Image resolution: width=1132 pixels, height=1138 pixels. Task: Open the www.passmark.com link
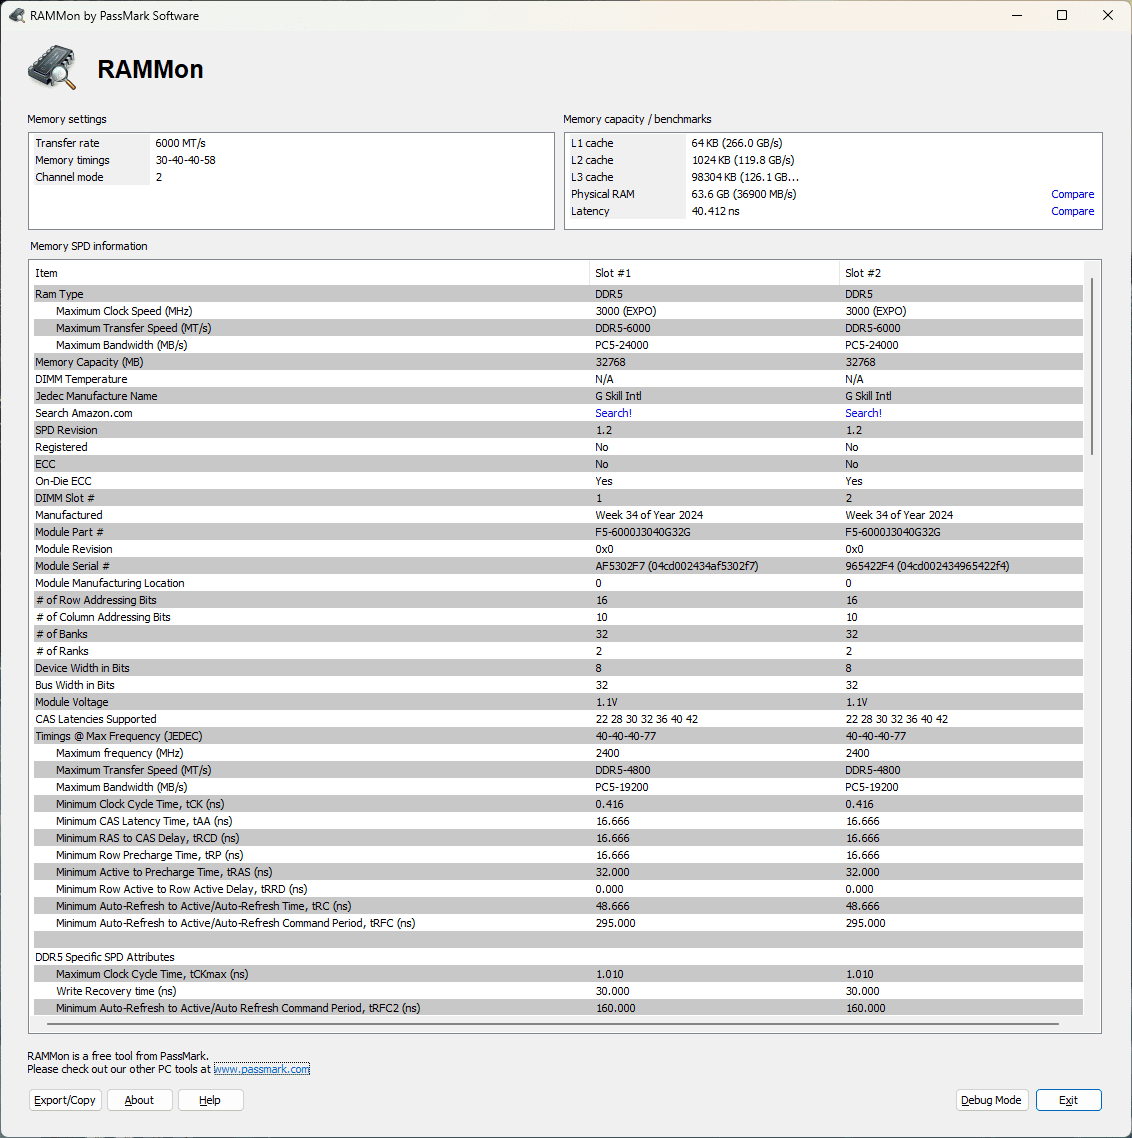click(262, 1069)
